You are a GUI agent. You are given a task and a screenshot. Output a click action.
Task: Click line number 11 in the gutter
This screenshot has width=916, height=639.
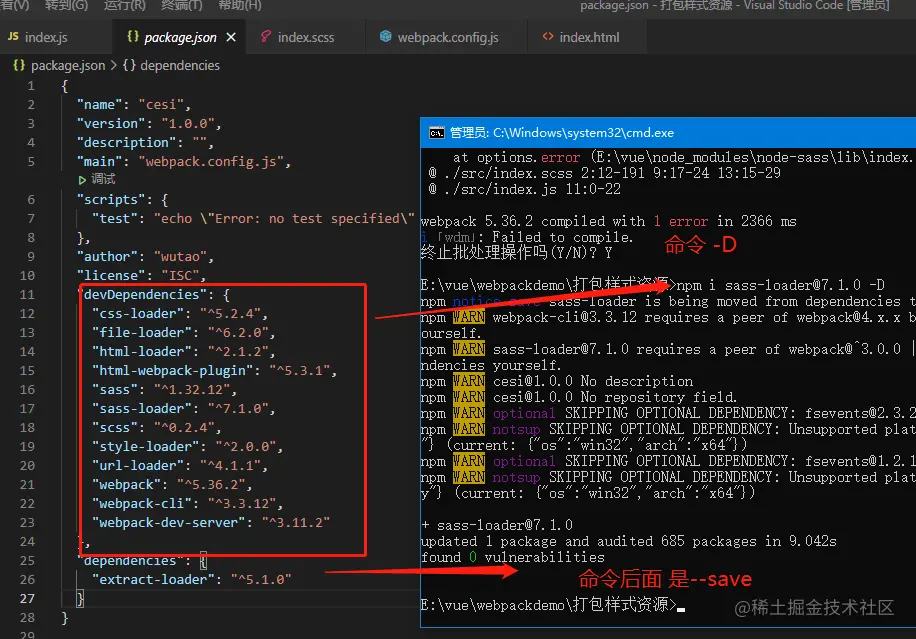(x=27, y=294)
